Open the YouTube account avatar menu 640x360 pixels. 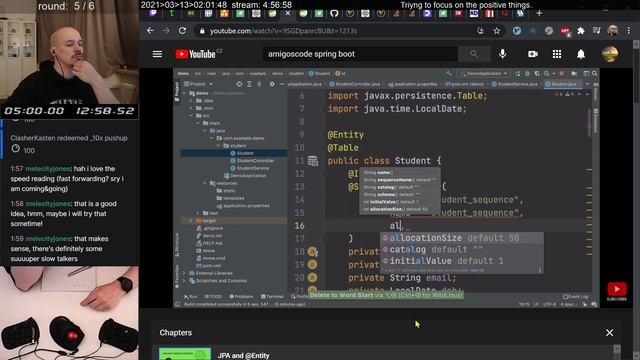click(x=610, y=54)
